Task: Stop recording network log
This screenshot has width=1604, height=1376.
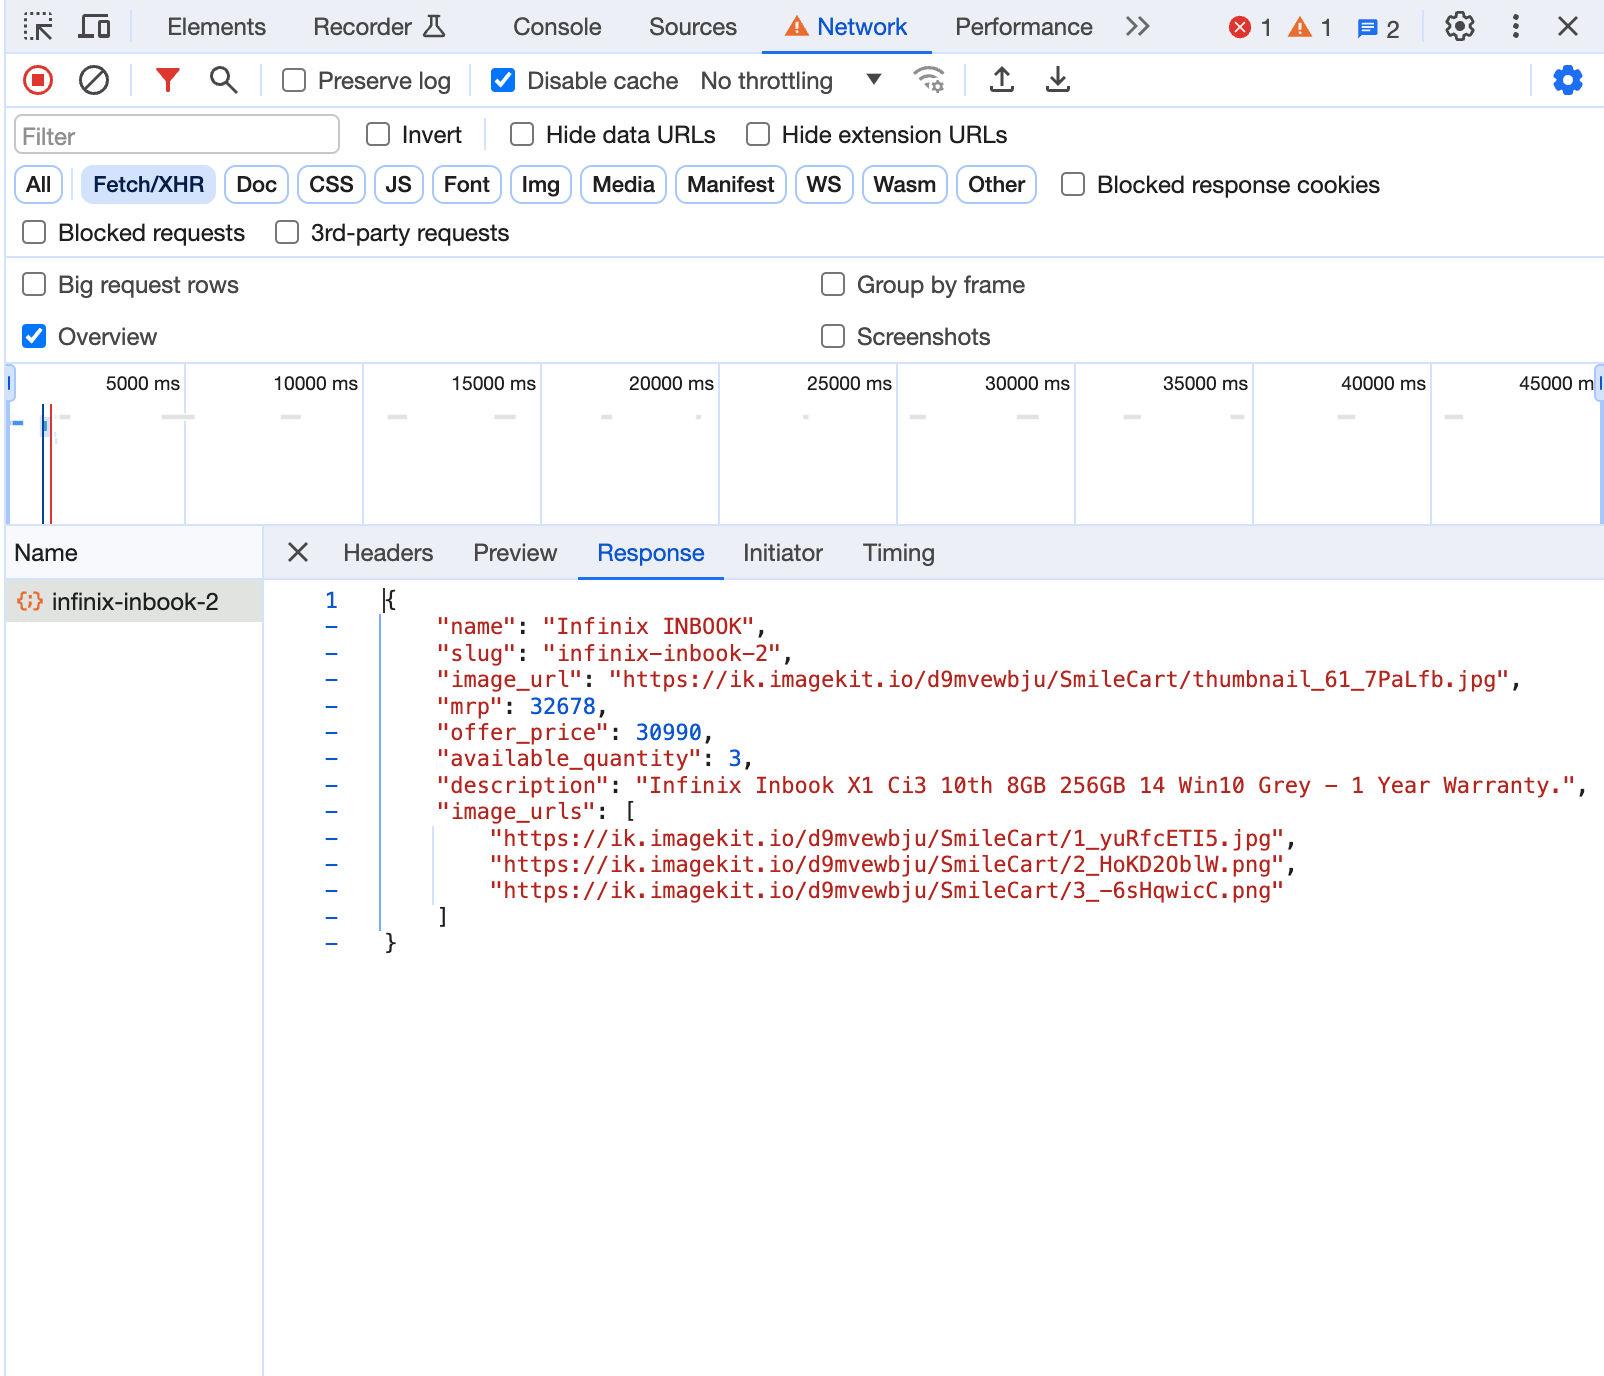Action: pyautogui.click(x=38, y=80)
